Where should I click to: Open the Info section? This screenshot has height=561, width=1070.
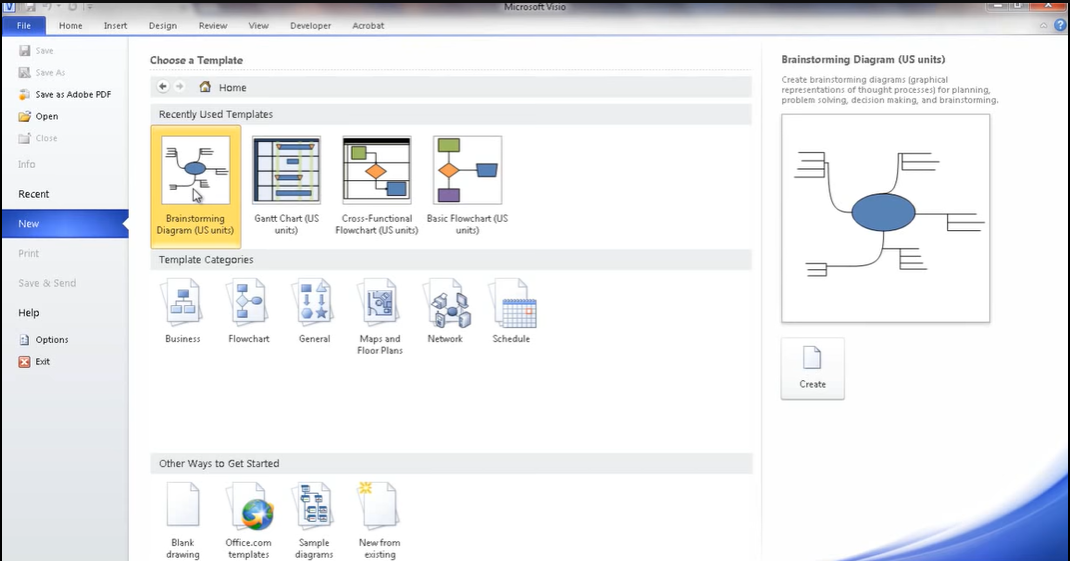(x=27, y=164)
